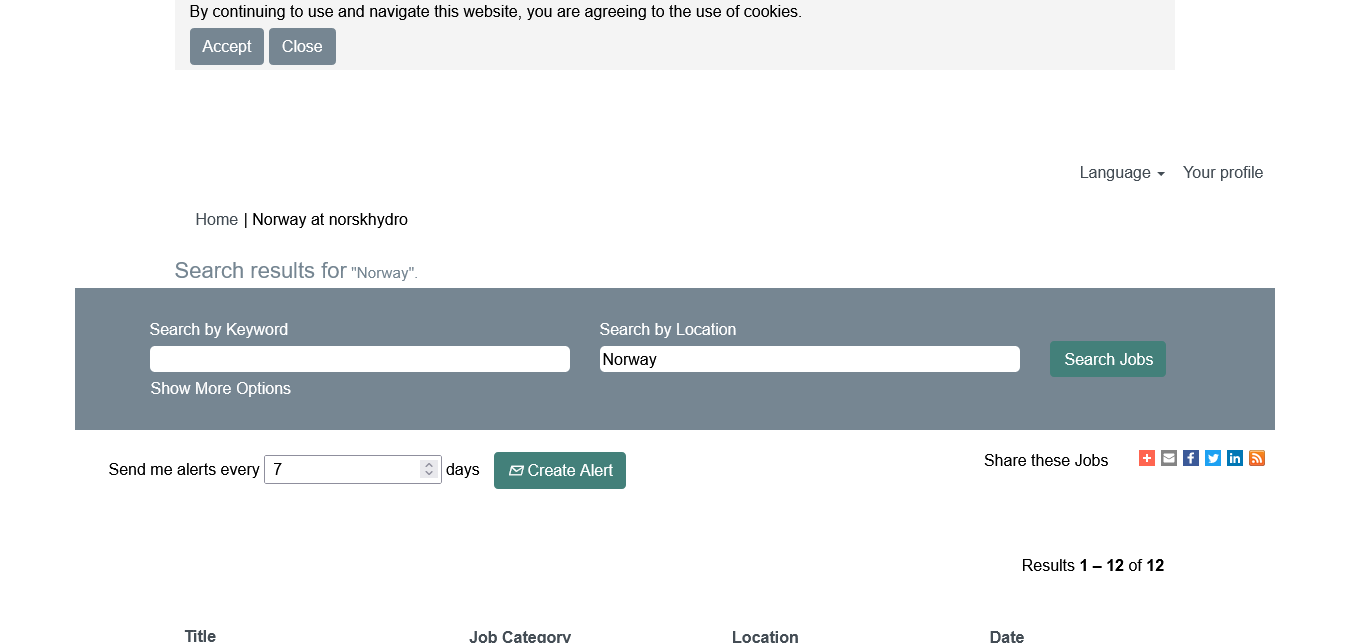Click the Search by Location field

point(809,359)
